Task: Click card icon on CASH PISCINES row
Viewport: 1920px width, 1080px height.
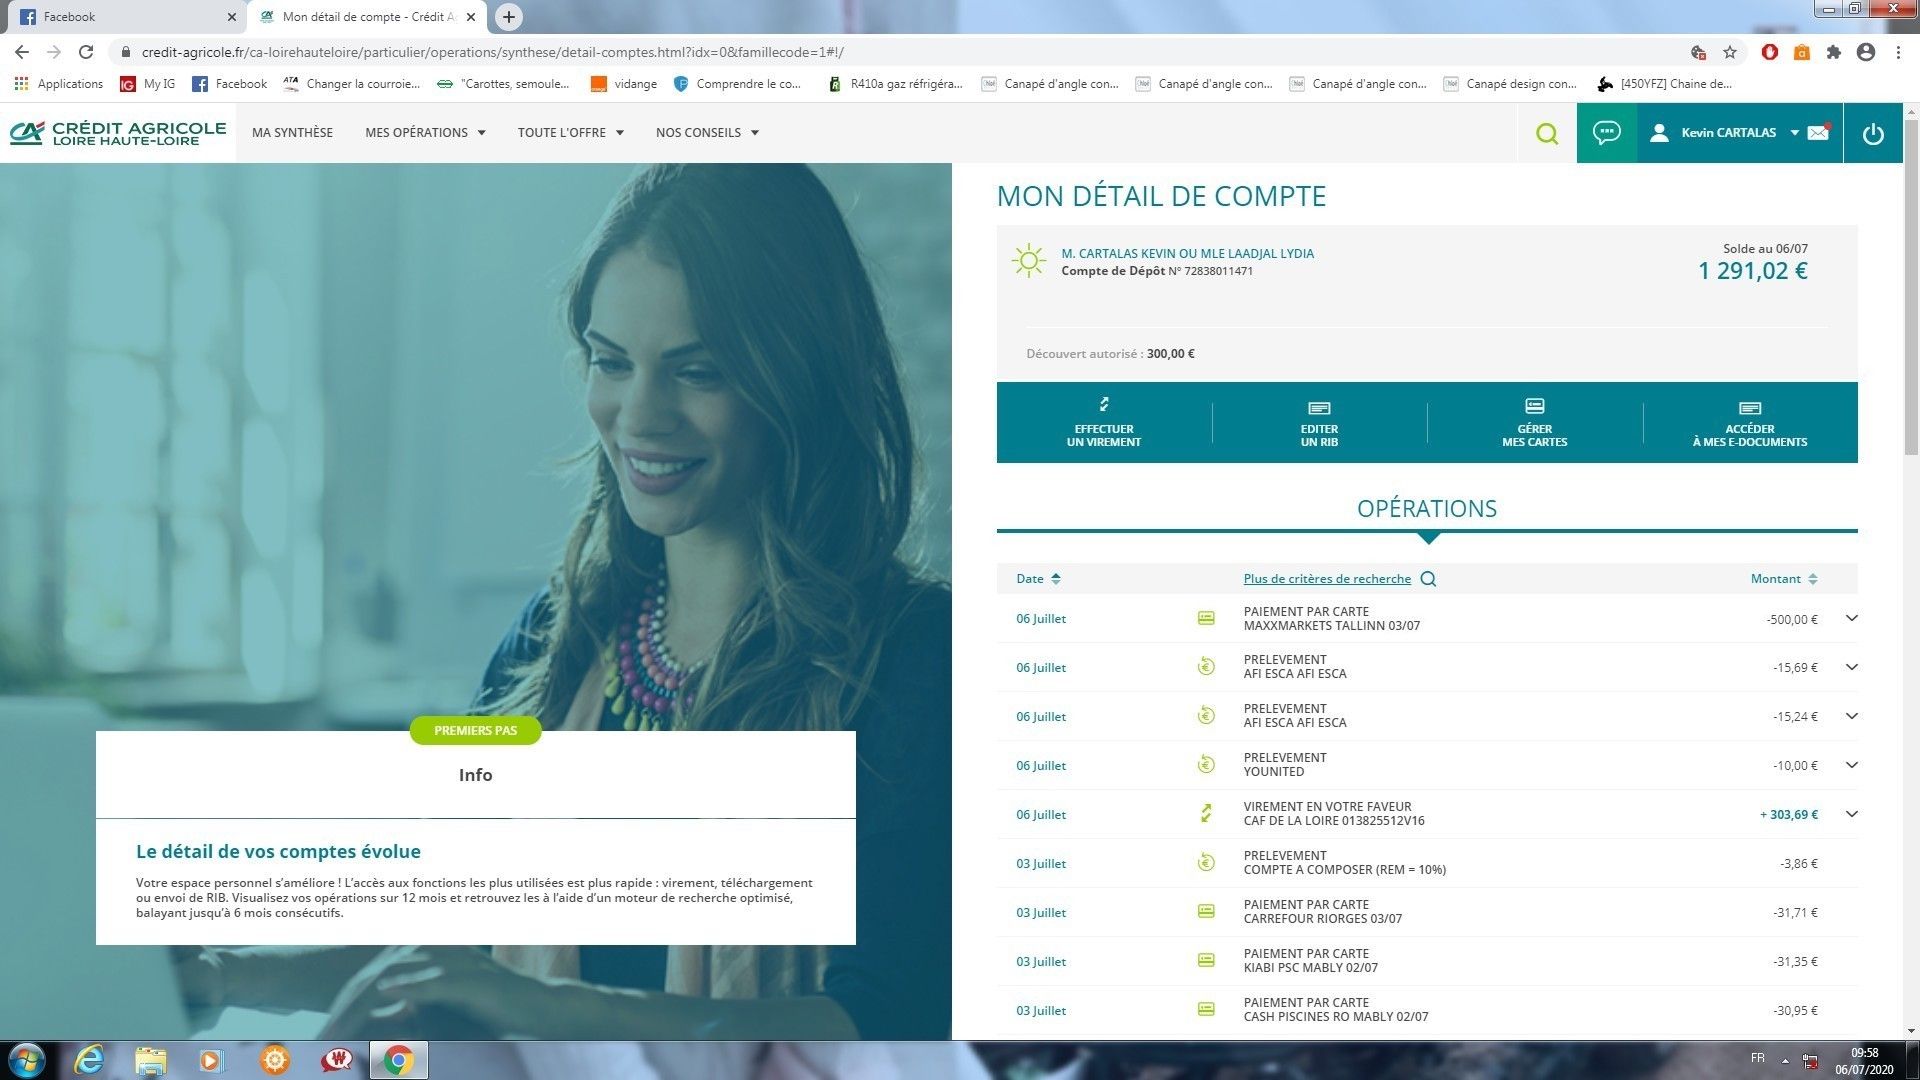Action: pyautogui.click(x=1206, y=1009)
